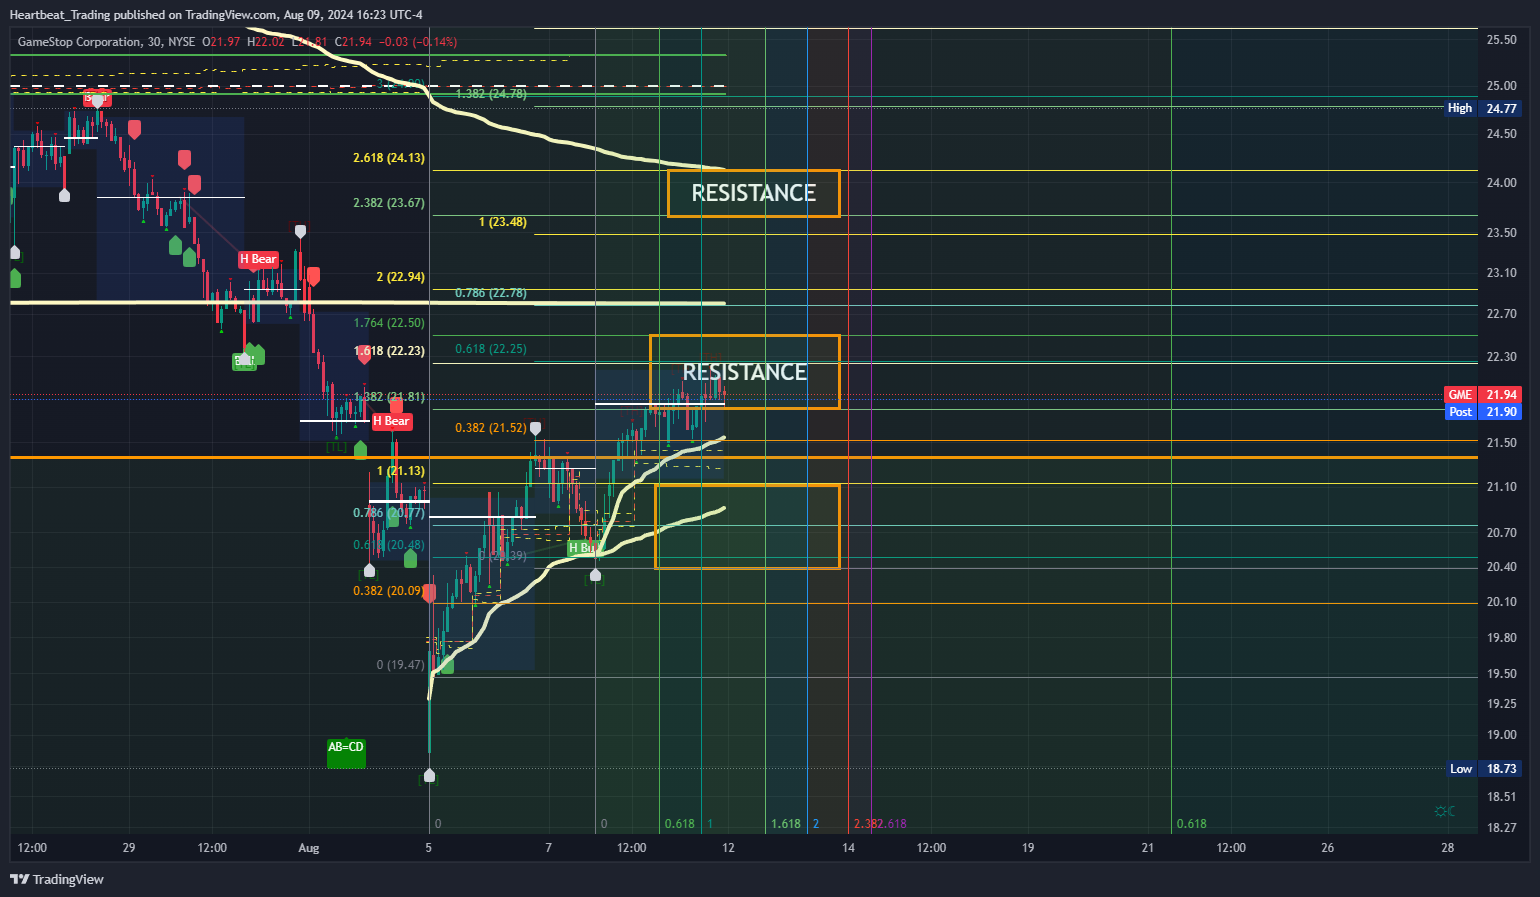Screen dimensions: 1540x897
Task: Select the 0.618 (22.25) Fibonacci label
Action: 491,349
